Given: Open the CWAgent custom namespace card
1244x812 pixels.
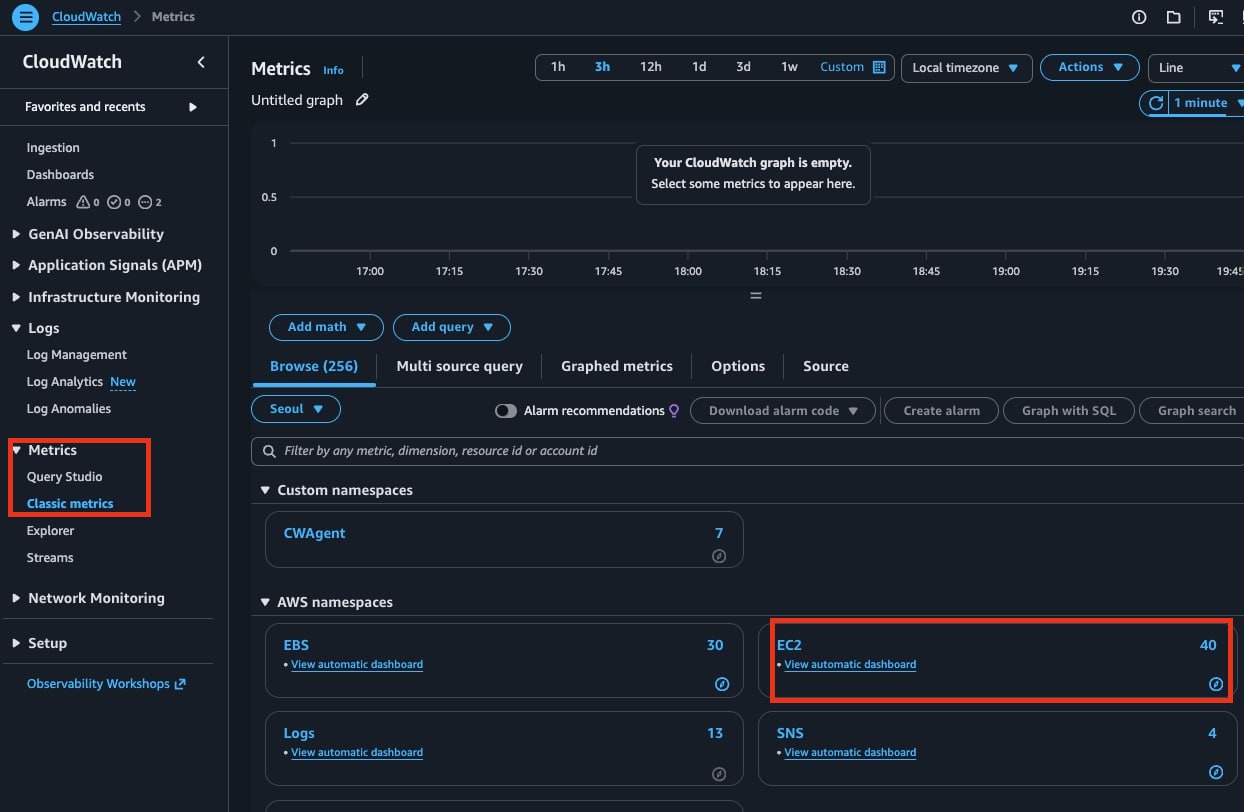Looking at the screenshot, I should click(505, 540).
